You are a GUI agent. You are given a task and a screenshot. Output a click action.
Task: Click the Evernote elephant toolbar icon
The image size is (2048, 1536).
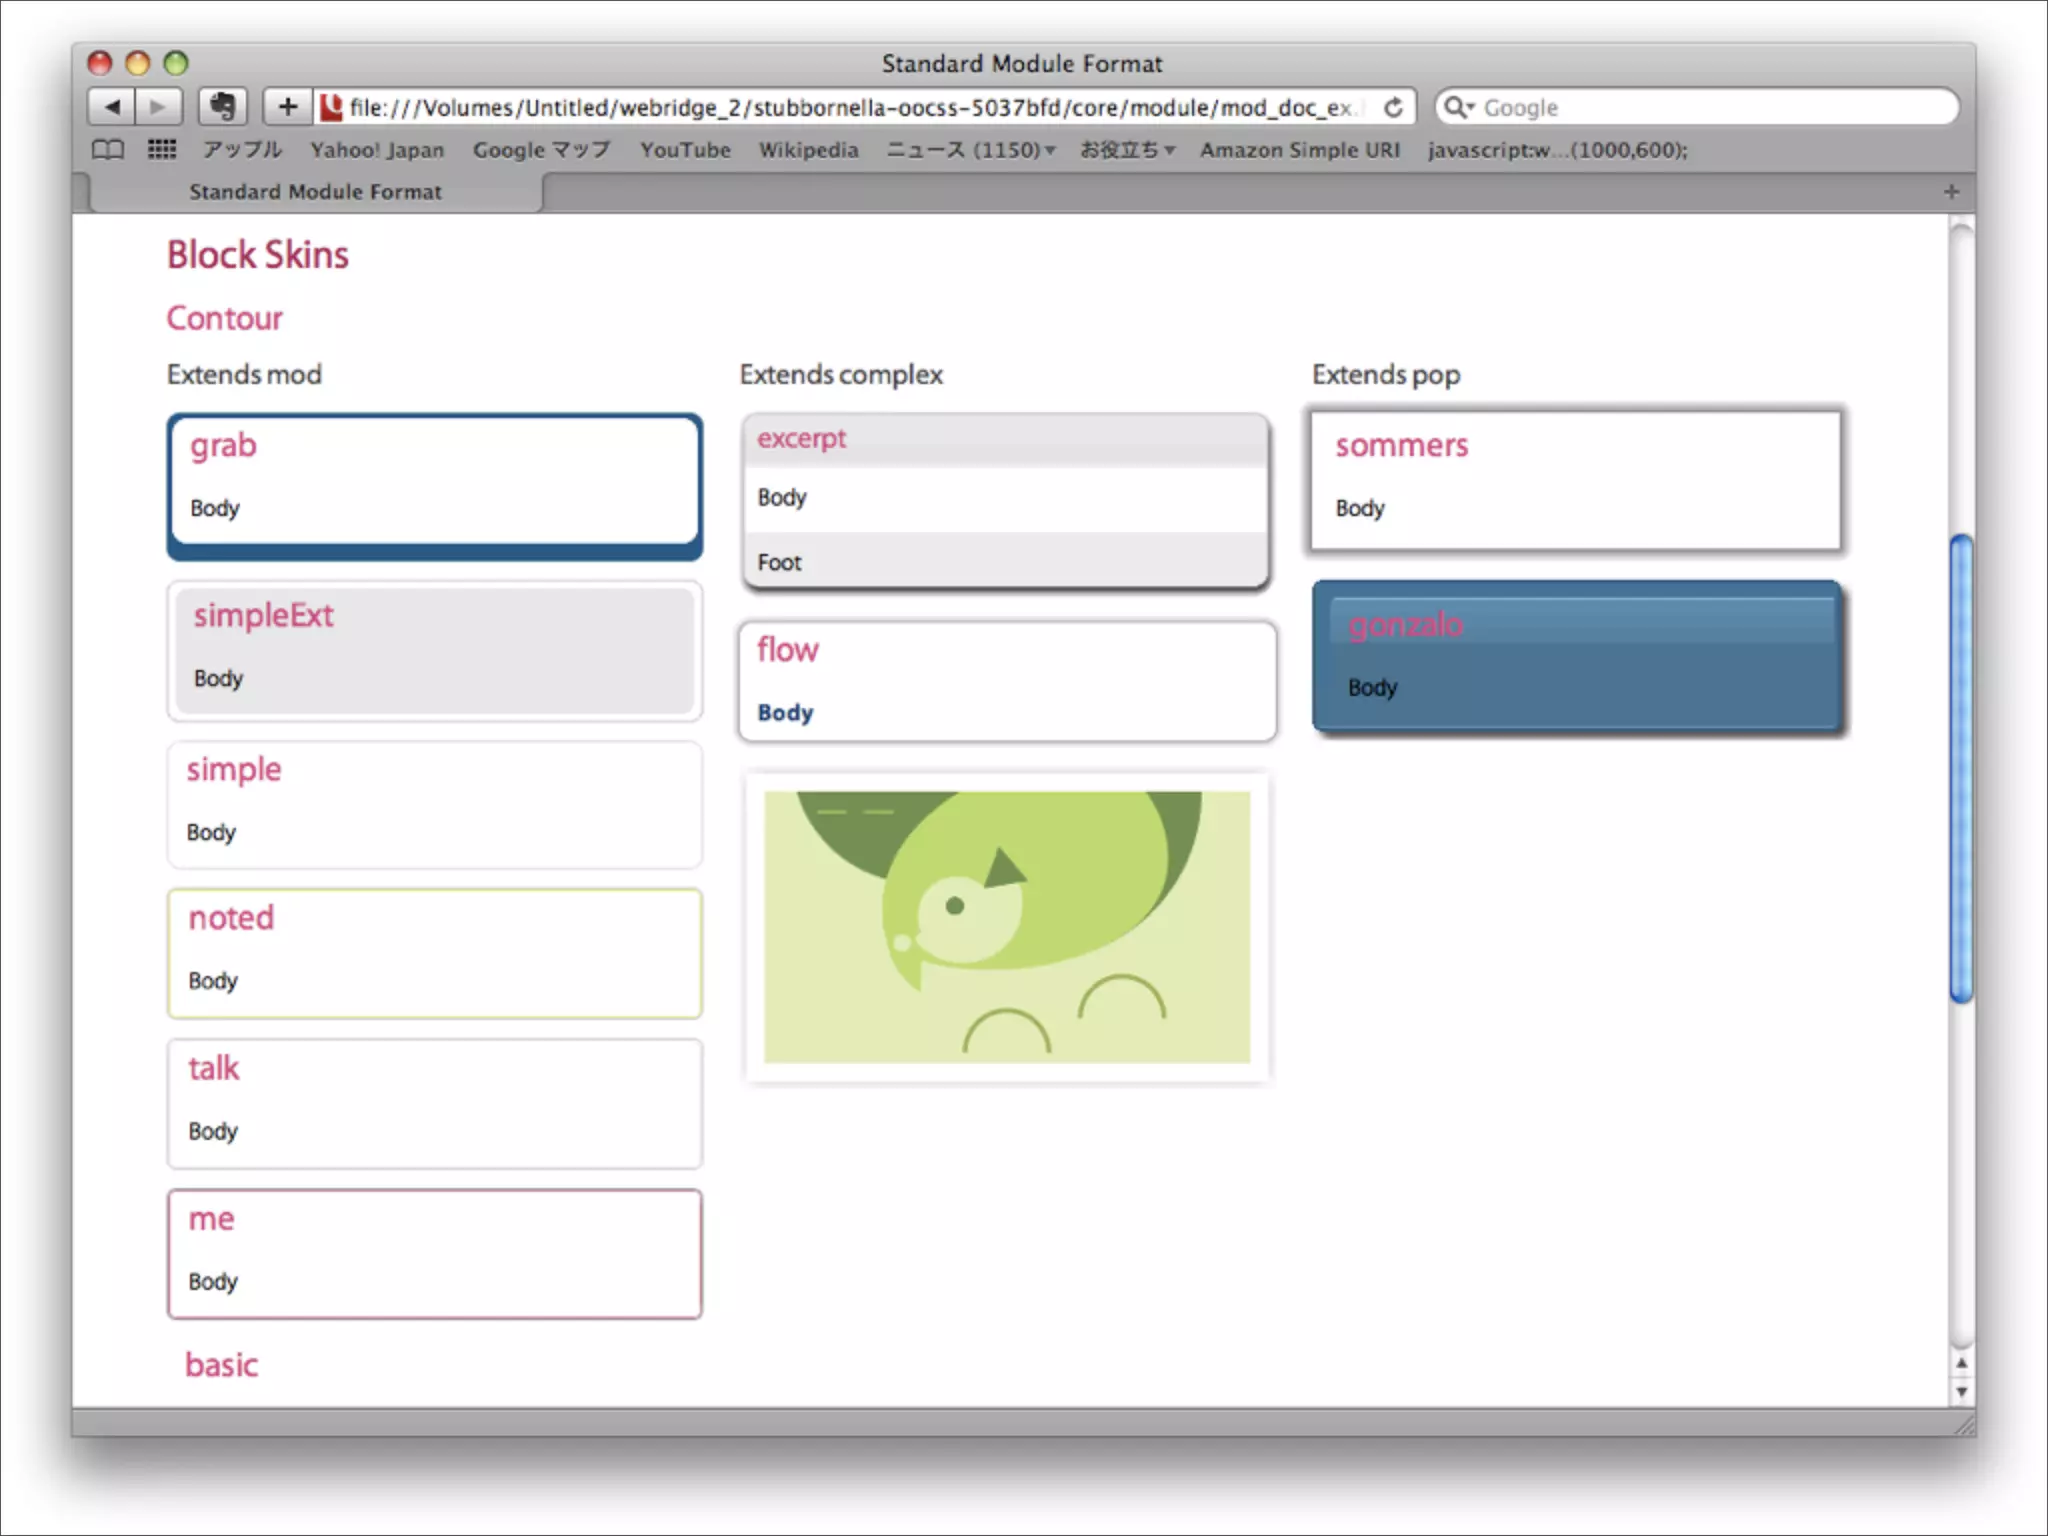click(x=222, y=107)
